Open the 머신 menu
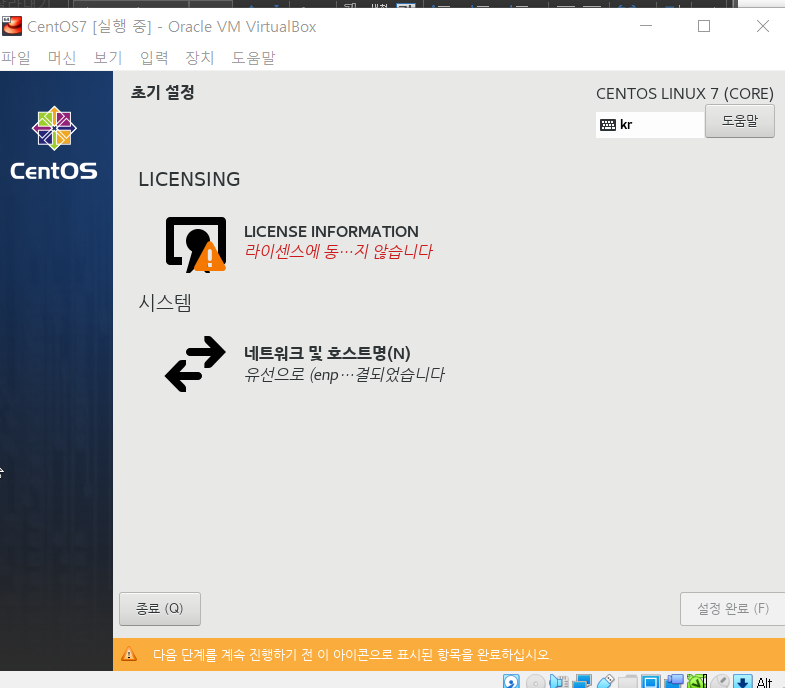This screenshot has height=688, width=785. click(62, 58)
